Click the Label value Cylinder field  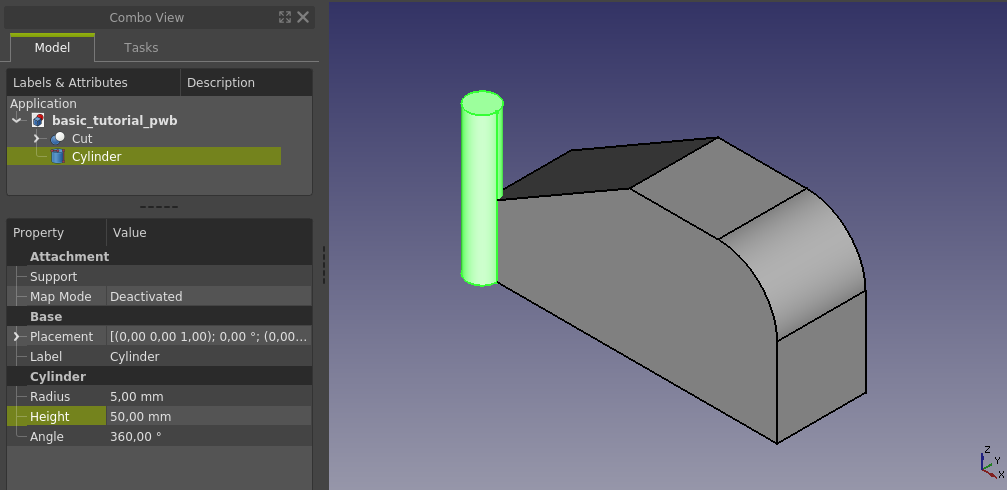click(209, 356)
